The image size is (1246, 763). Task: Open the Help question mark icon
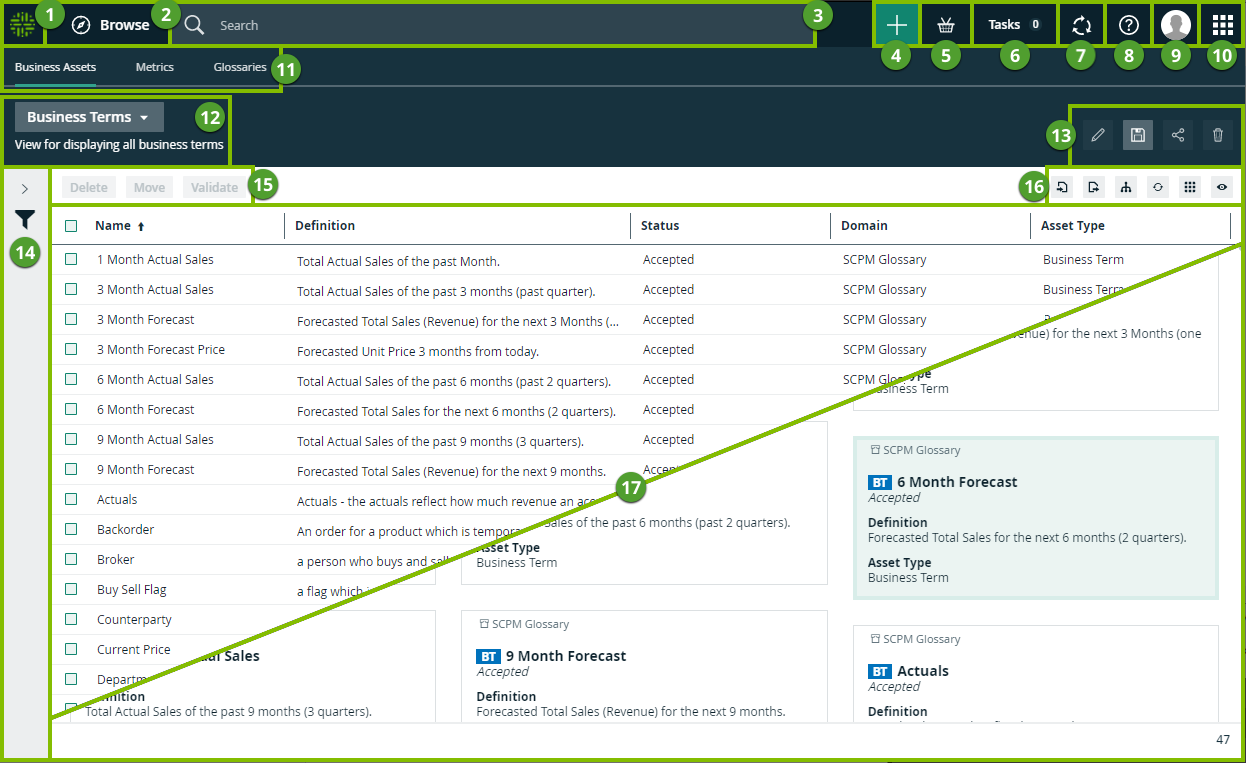1128,25
